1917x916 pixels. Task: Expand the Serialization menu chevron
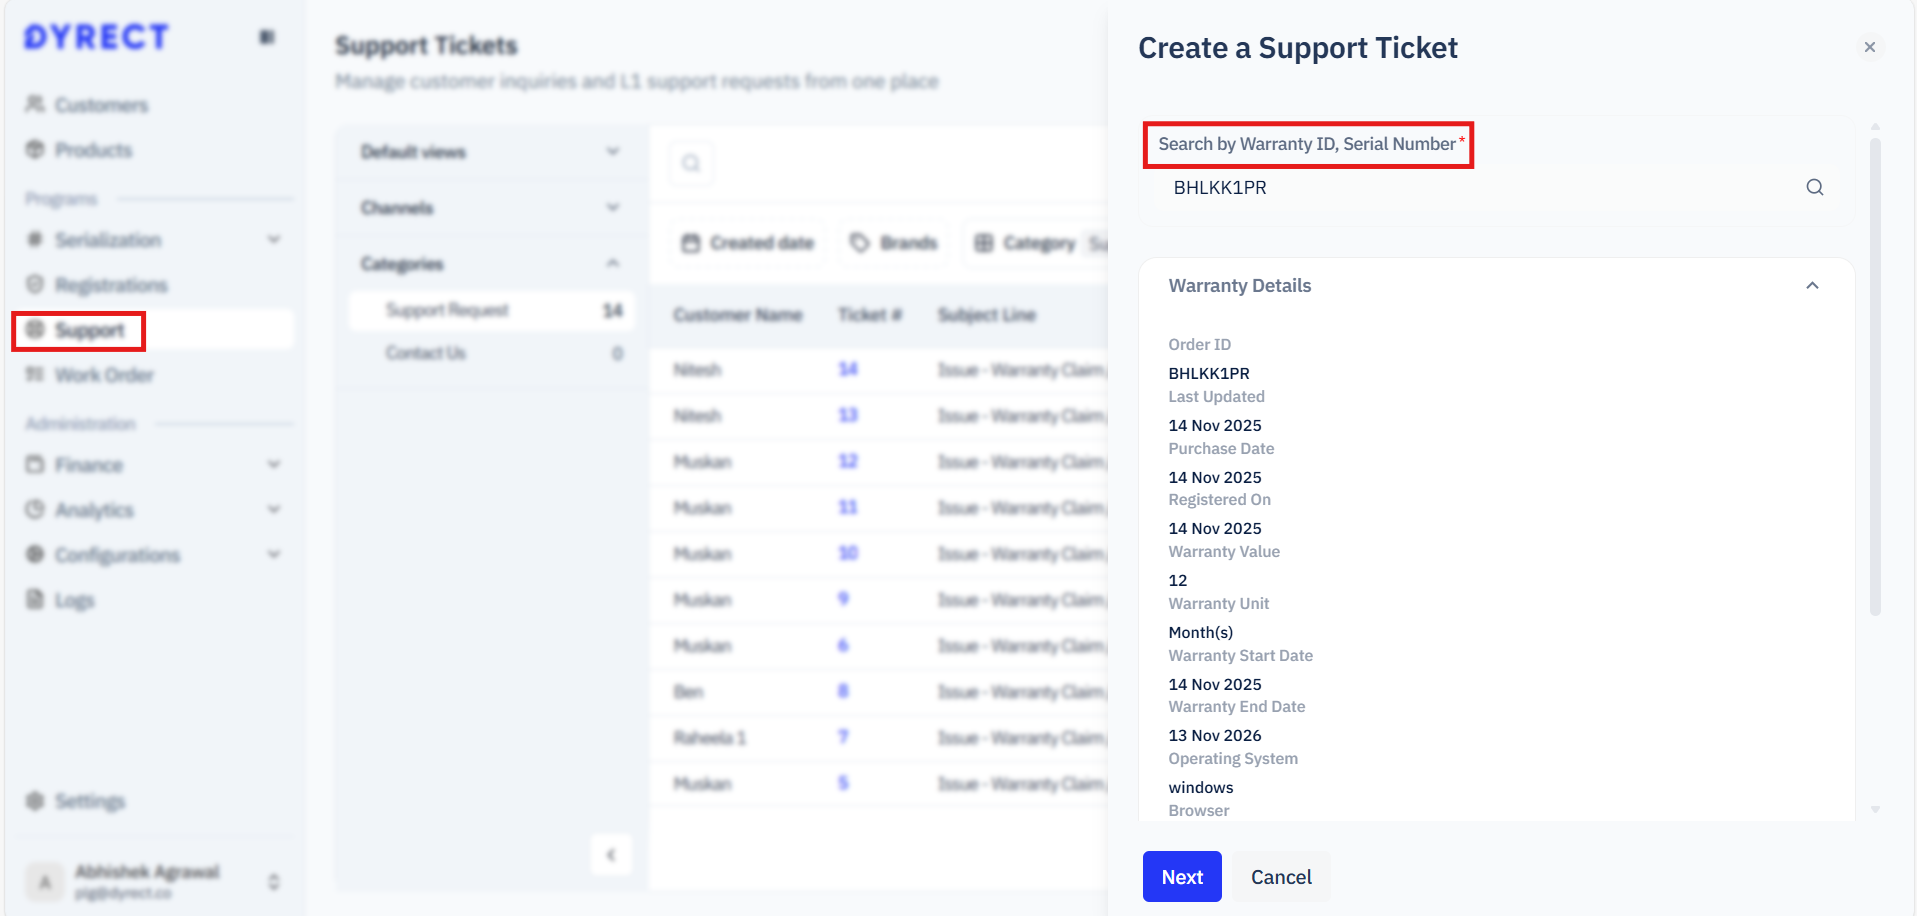274,240
